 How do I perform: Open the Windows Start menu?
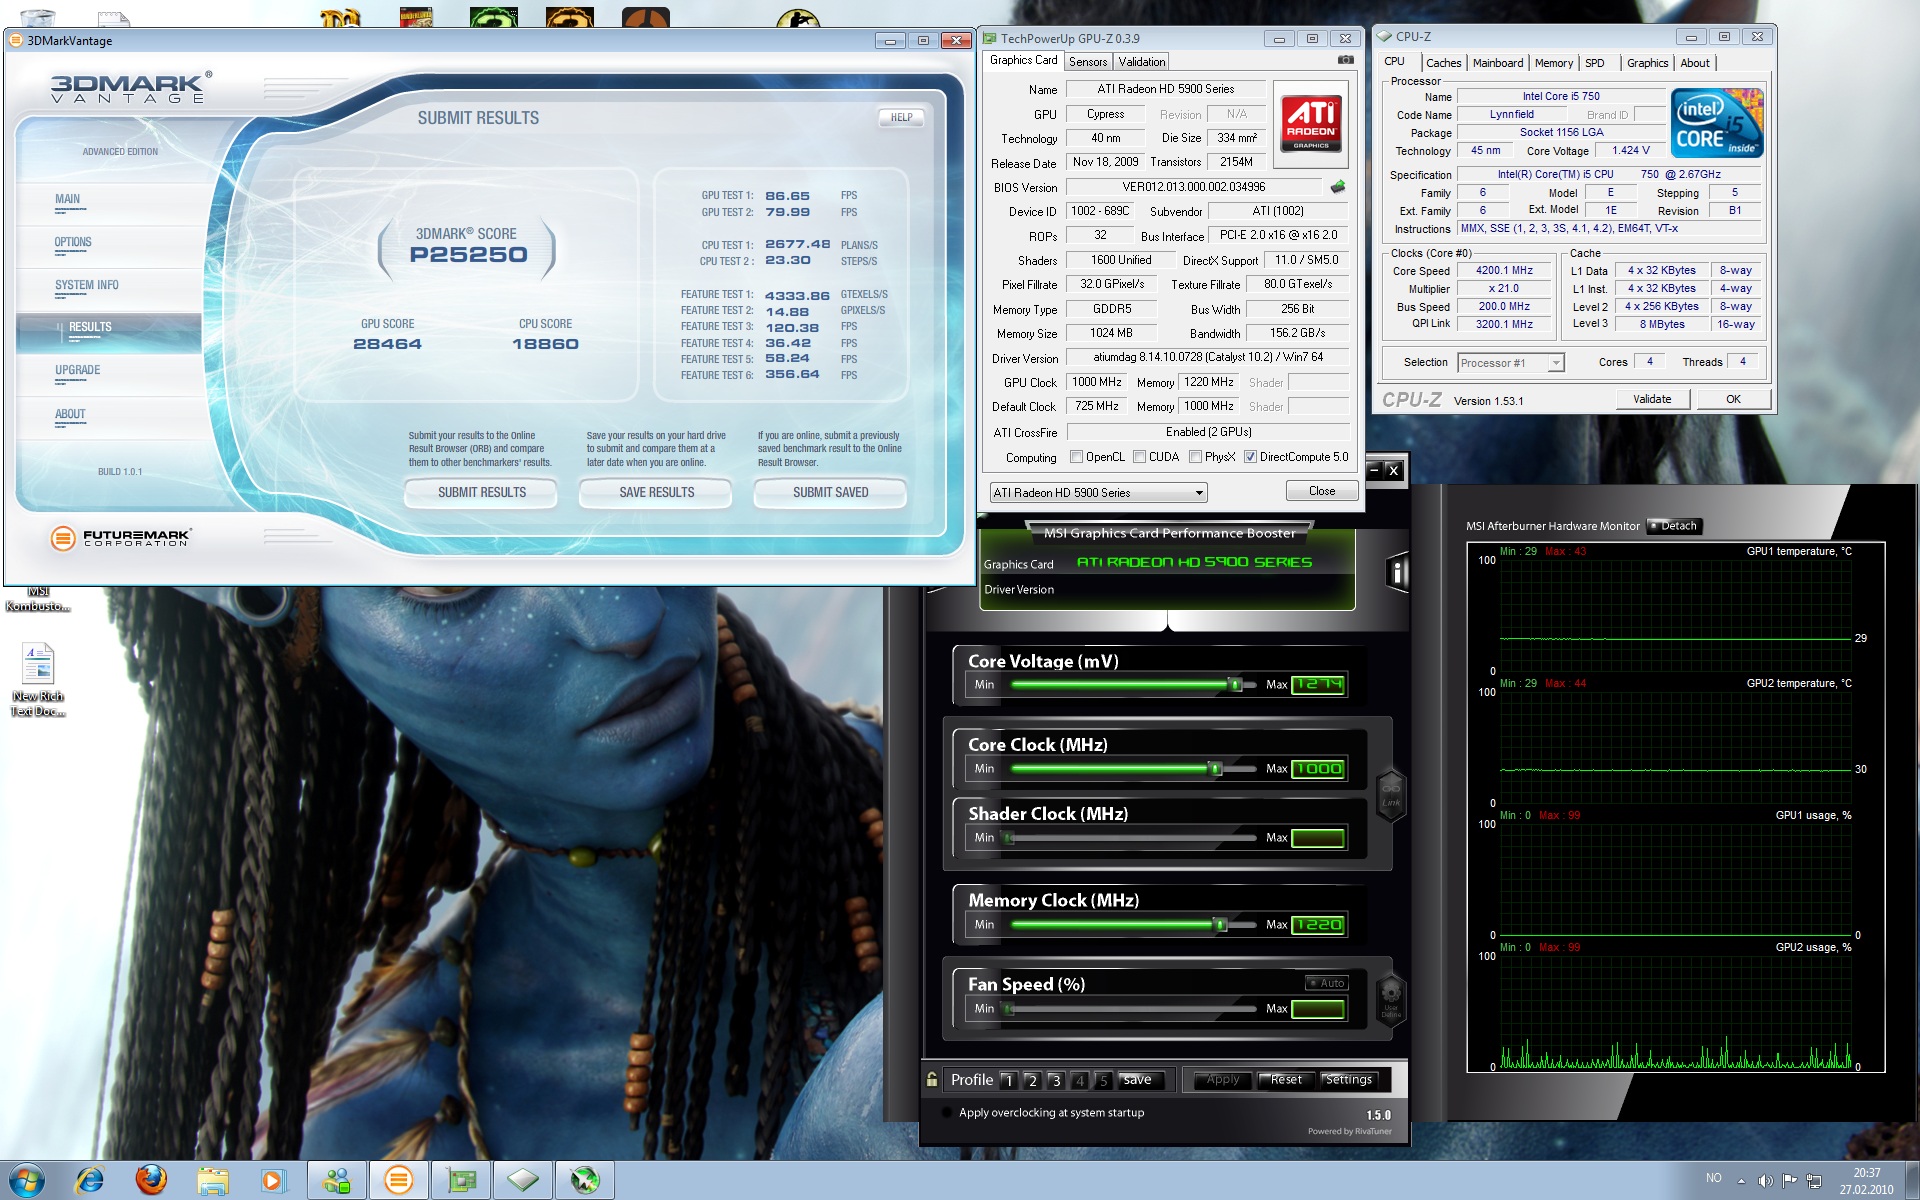point(26,1180)
